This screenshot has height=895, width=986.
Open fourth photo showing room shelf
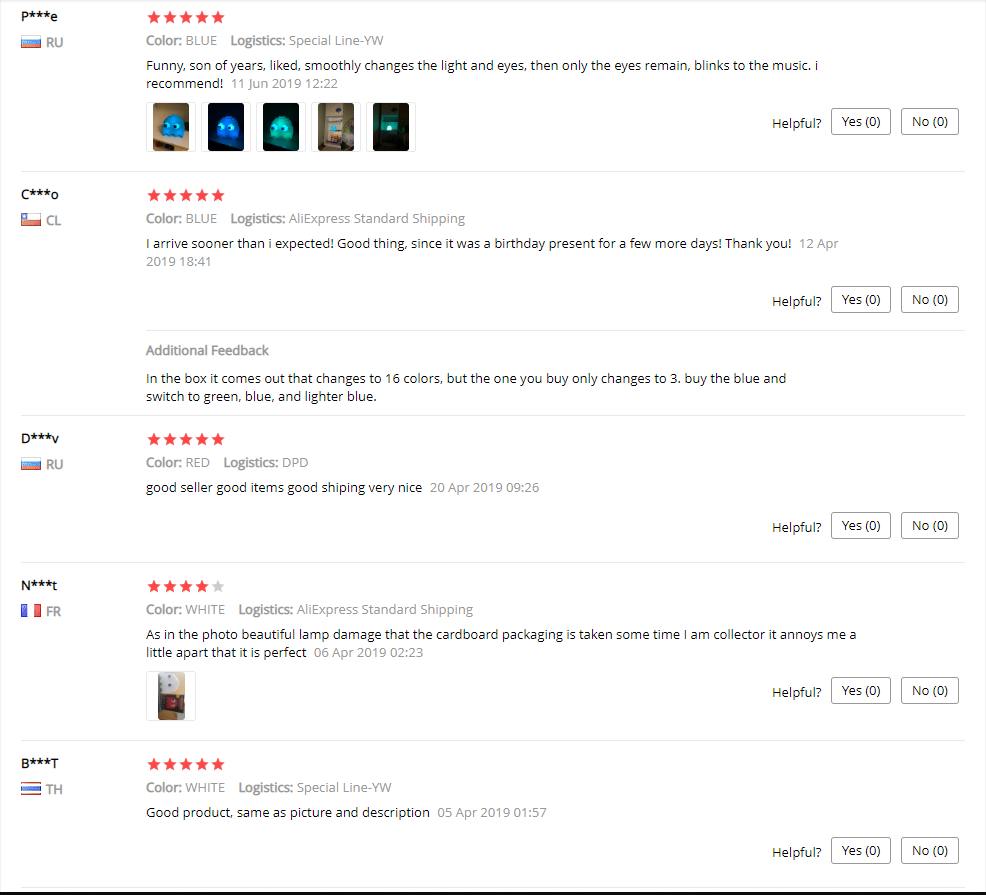click(x=336, y=127)
